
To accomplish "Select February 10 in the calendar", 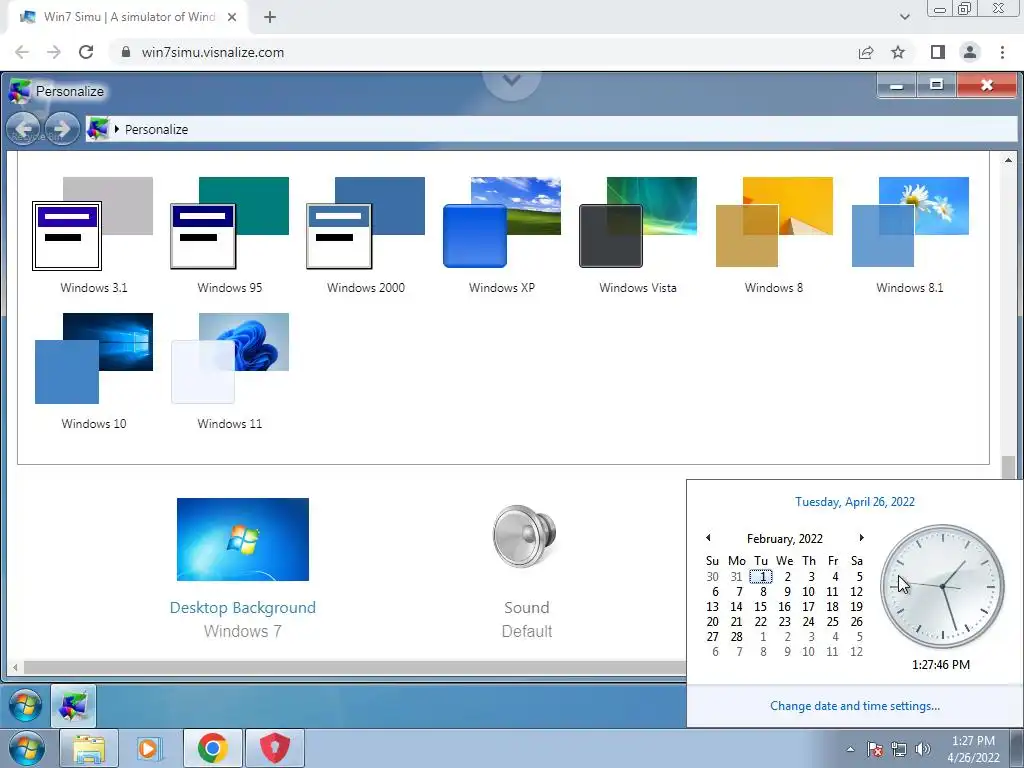I will click(x=808, y=592).
